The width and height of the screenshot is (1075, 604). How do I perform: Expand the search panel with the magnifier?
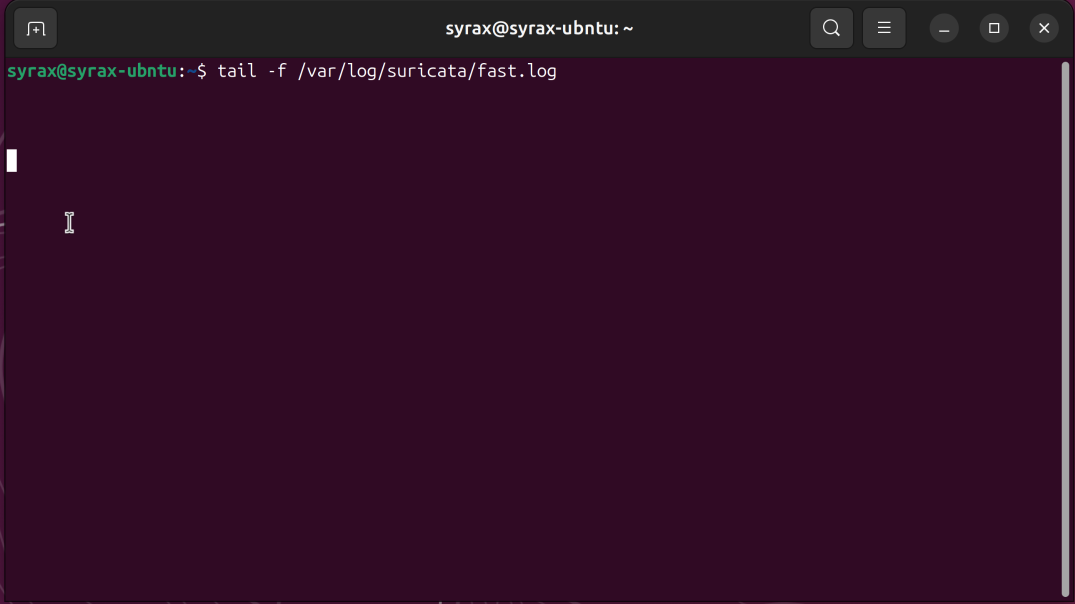pyautogui.click(x=831, y=28)
